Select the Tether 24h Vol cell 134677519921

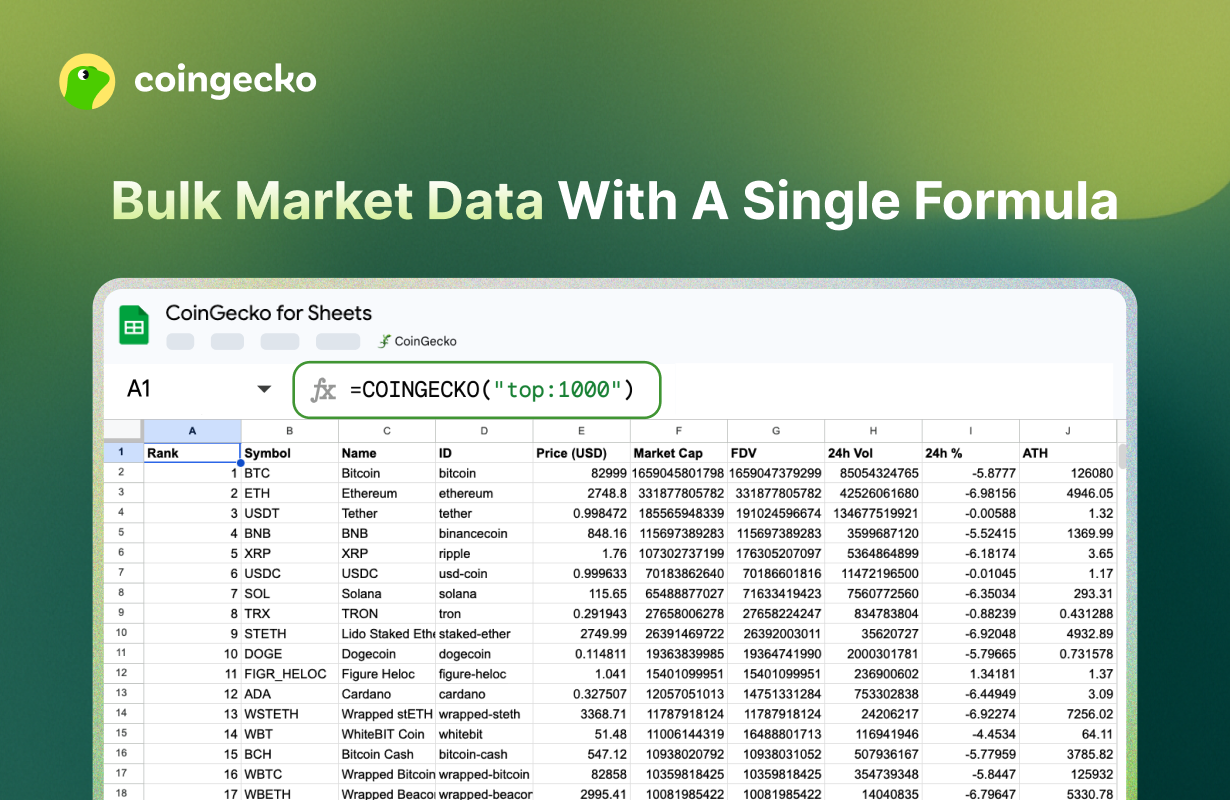pos(873,513)
